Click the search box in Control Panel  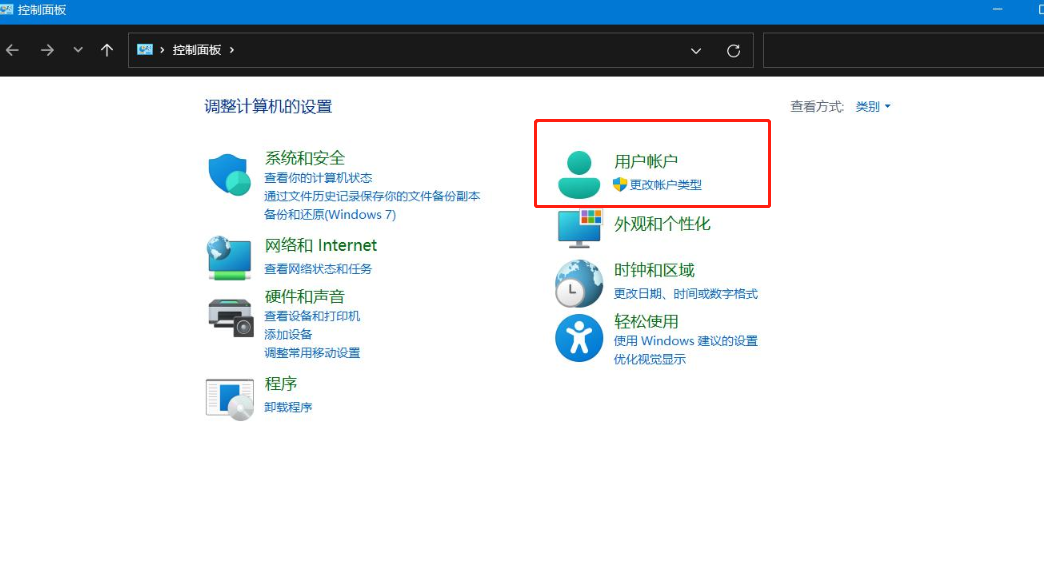tap(900, 50)
